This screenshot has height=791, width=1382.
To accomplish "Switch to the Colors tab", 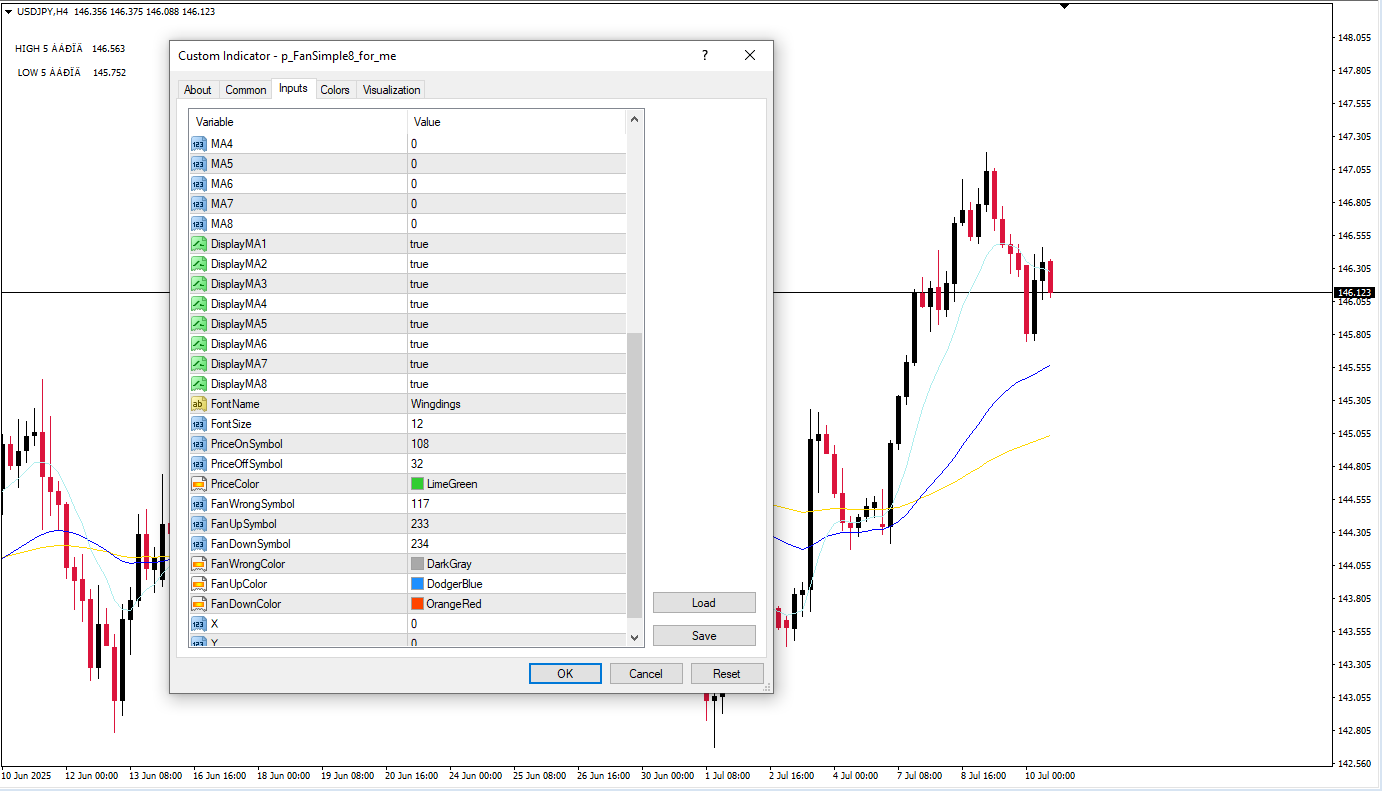I will pyautogui.click(x=335, y=90).
